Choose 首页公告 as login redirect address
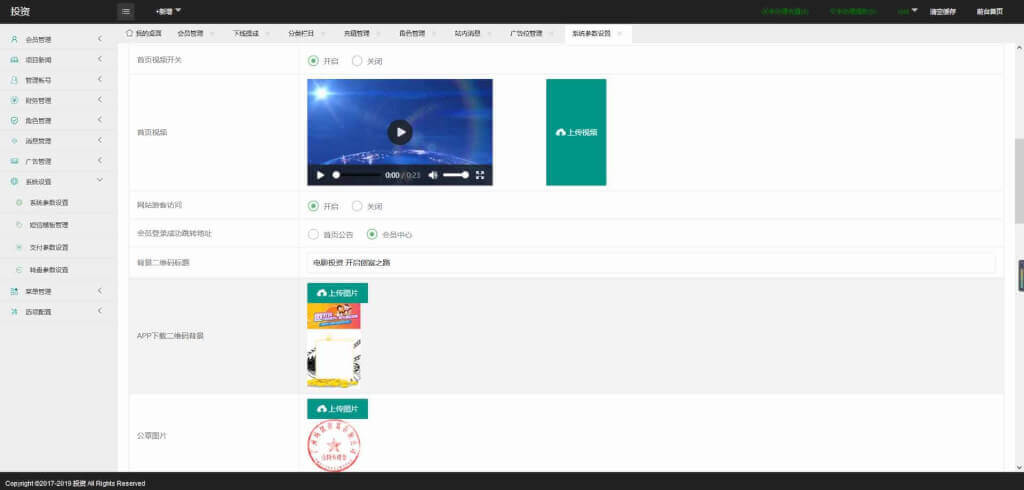This screenshot has height=490, width=1024. [x=313, y=234]
